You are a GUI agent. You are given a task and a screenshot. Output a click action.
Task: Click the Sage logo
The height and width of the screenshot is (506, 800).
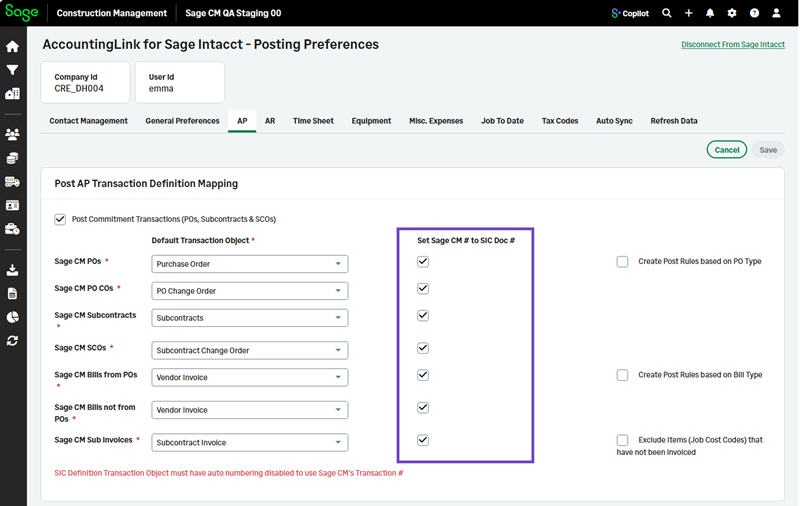[22, 12]
